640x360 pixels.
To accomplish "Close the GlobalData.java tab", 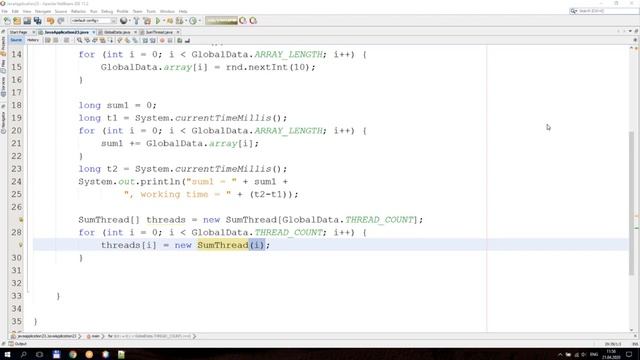I will (135, 32).
